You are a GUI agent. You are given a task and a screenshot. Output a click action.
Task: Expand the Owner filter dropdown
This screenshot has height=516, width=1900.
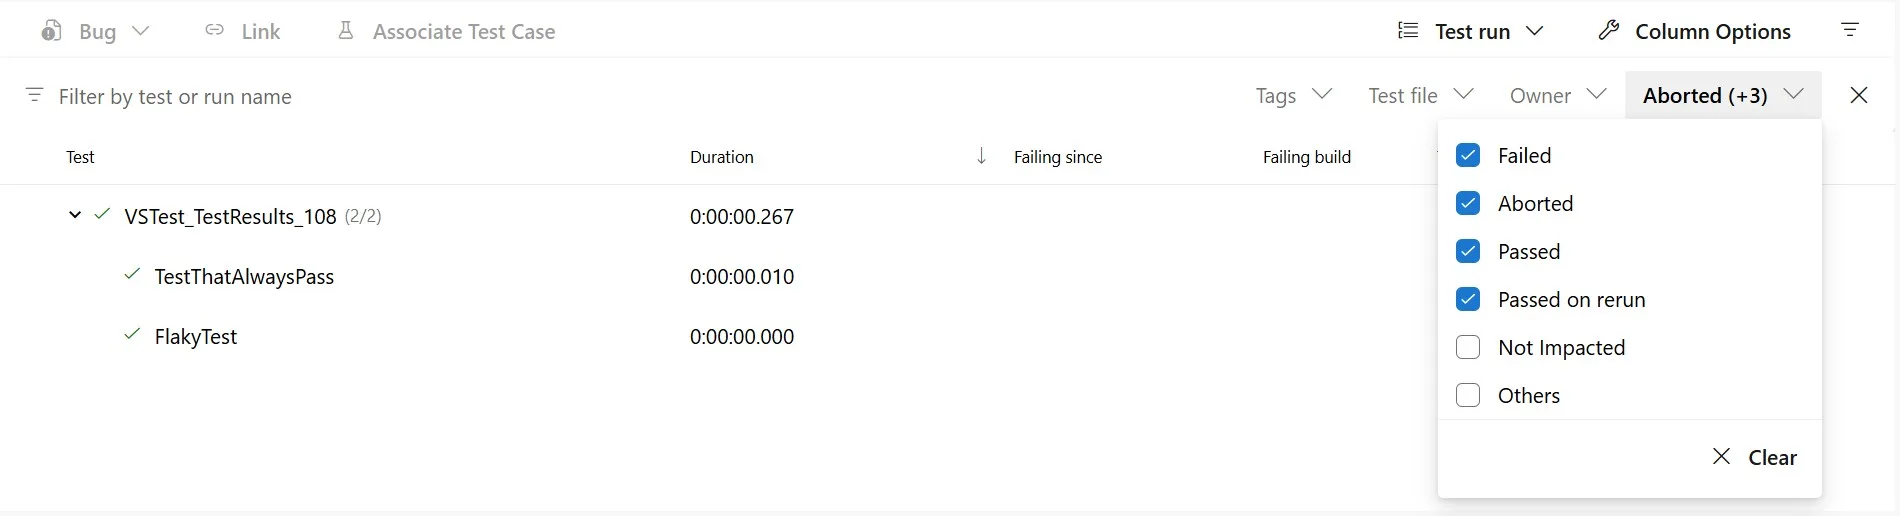point(1557,95)
